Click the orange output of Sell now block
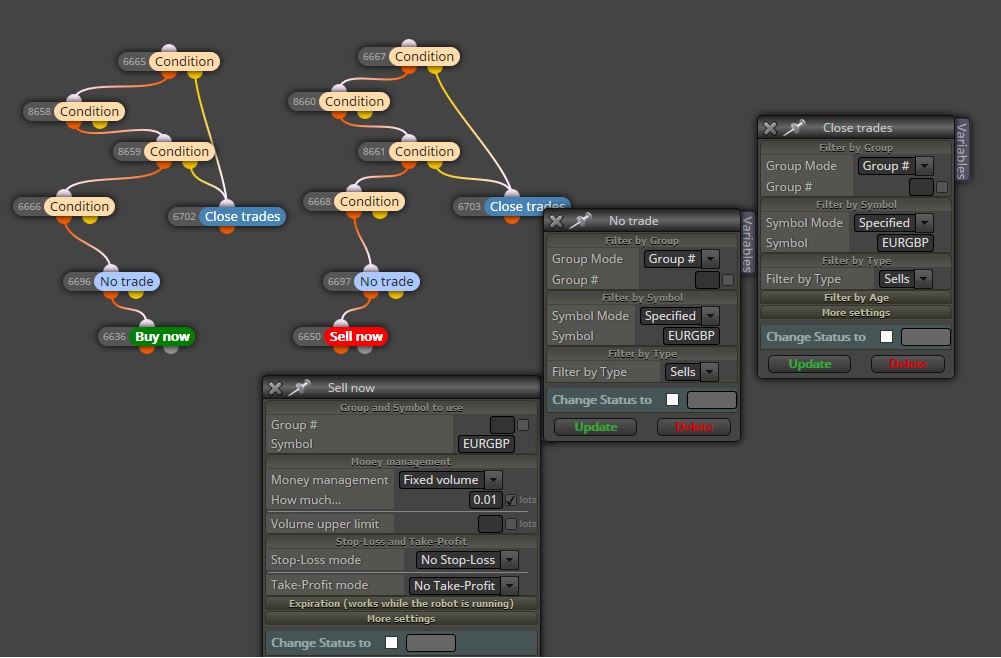Screen dimensions: 1001x658 pyautogui.click(x=340, y=348)
